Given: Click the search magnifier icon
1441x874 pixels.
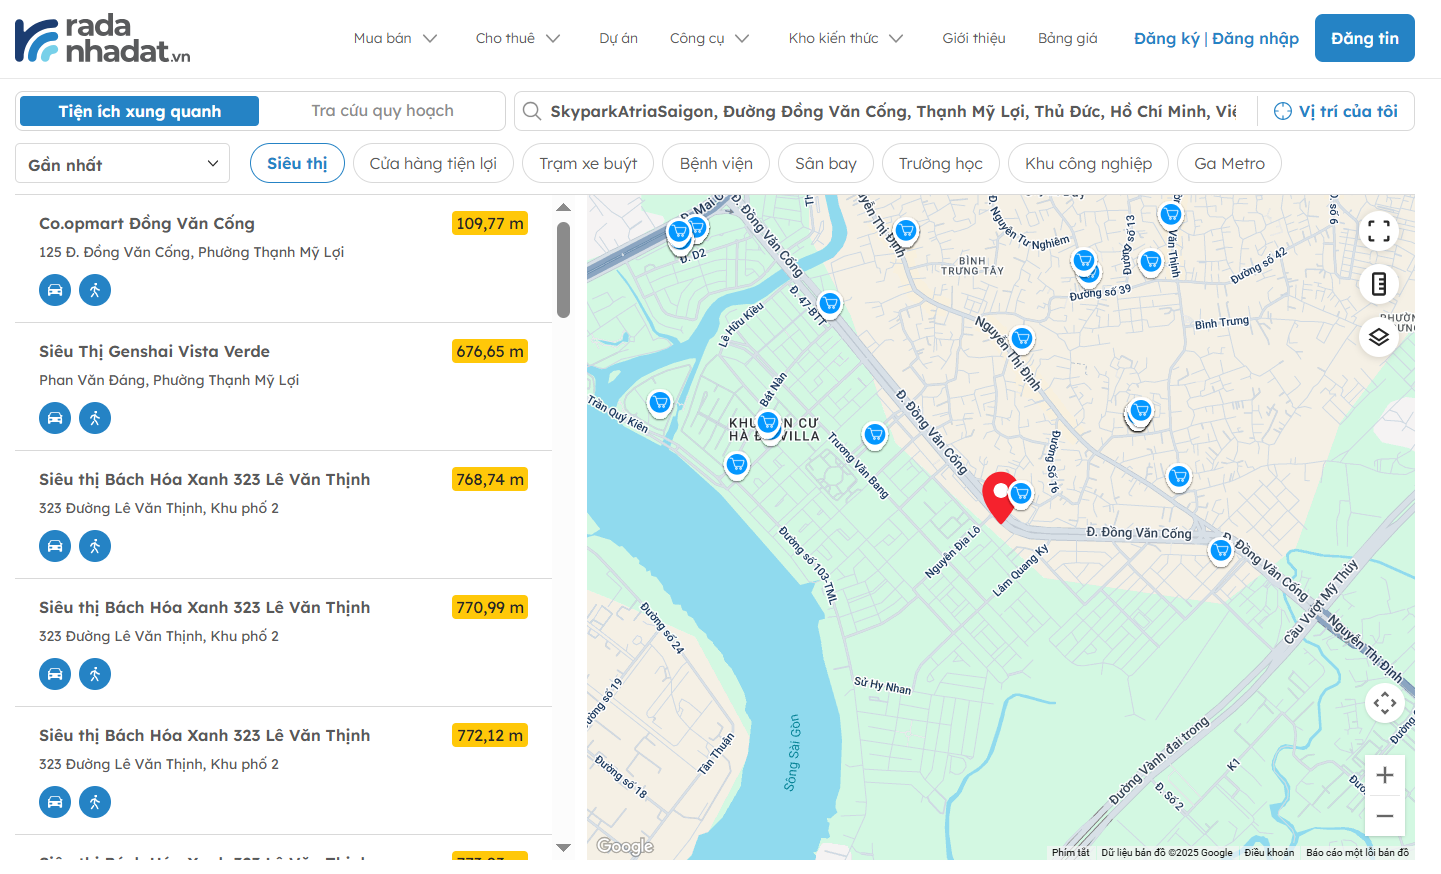Looking at the screenshot, I should click(532, 111).
